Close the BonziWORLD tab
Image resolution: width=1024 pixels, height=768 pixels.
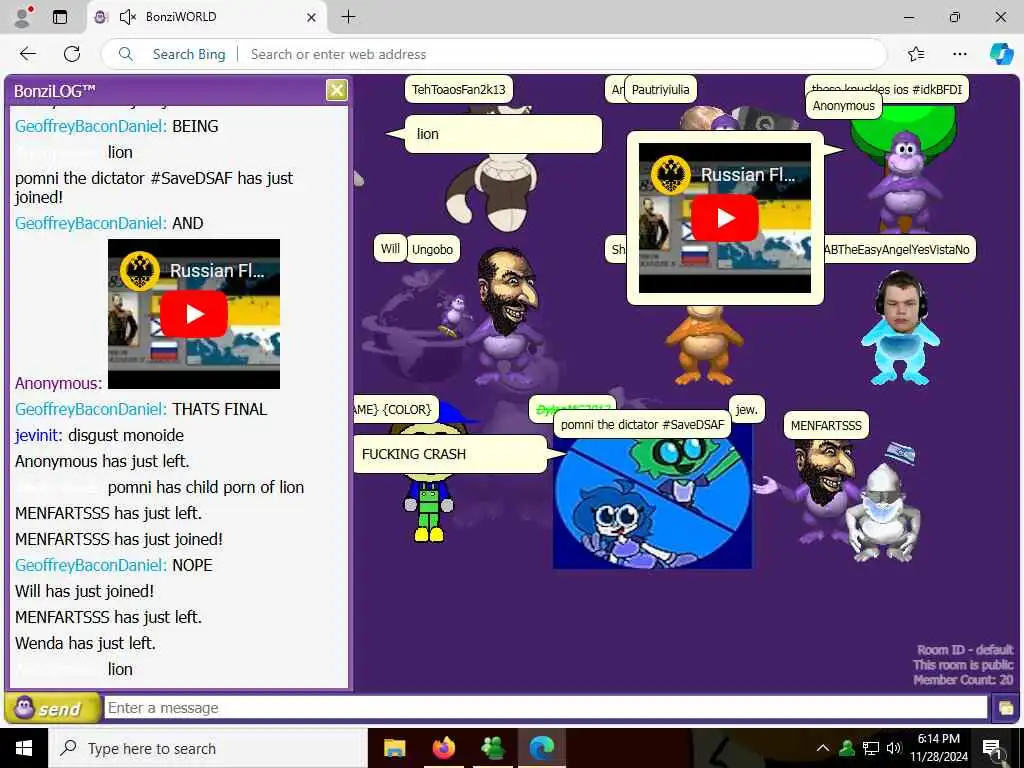pyautogui.click(x=312, y=17)
